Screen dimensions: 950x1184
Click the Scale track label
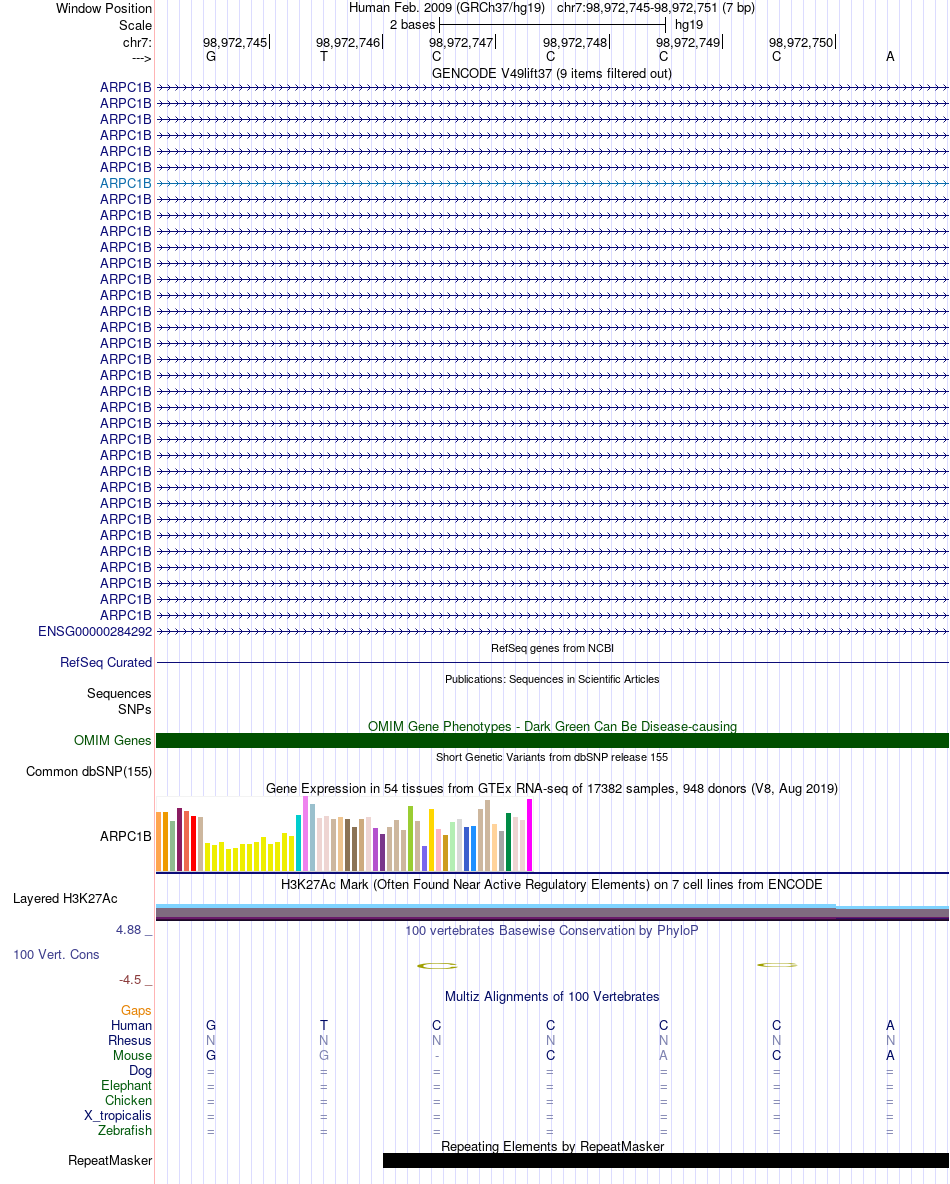[135, 25]
